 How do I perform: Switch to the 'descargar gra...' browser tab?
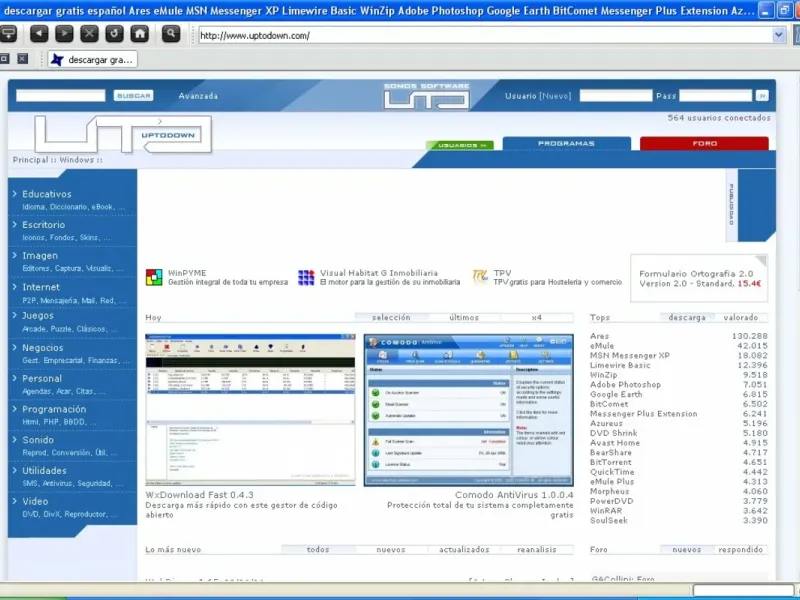tap(92, 60)
